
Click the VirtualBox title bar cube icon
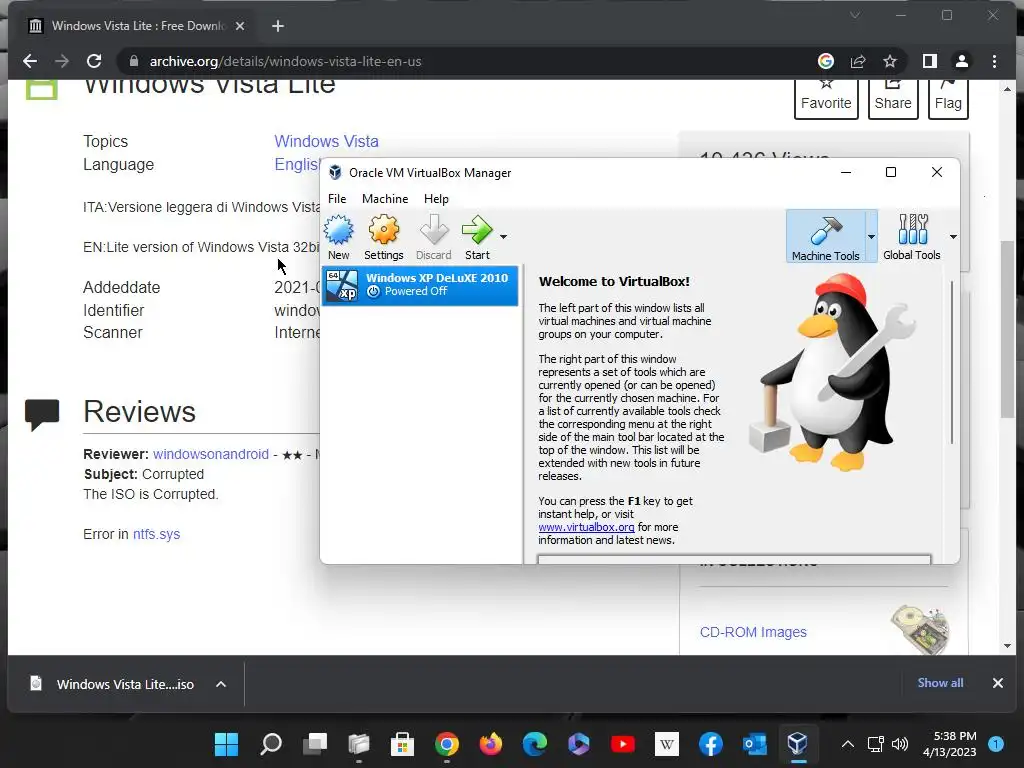pos(335,172)
